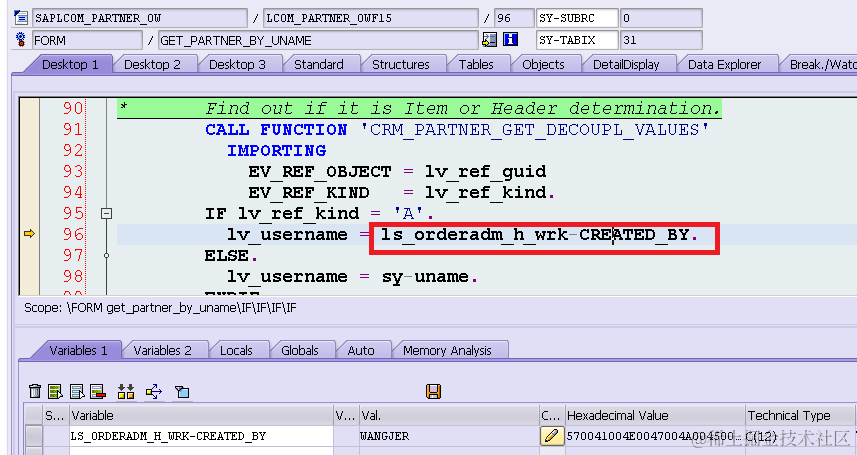The image size is (857, 455).
Task: Click the comment line about Item or Header
Action: coord(419,108)
